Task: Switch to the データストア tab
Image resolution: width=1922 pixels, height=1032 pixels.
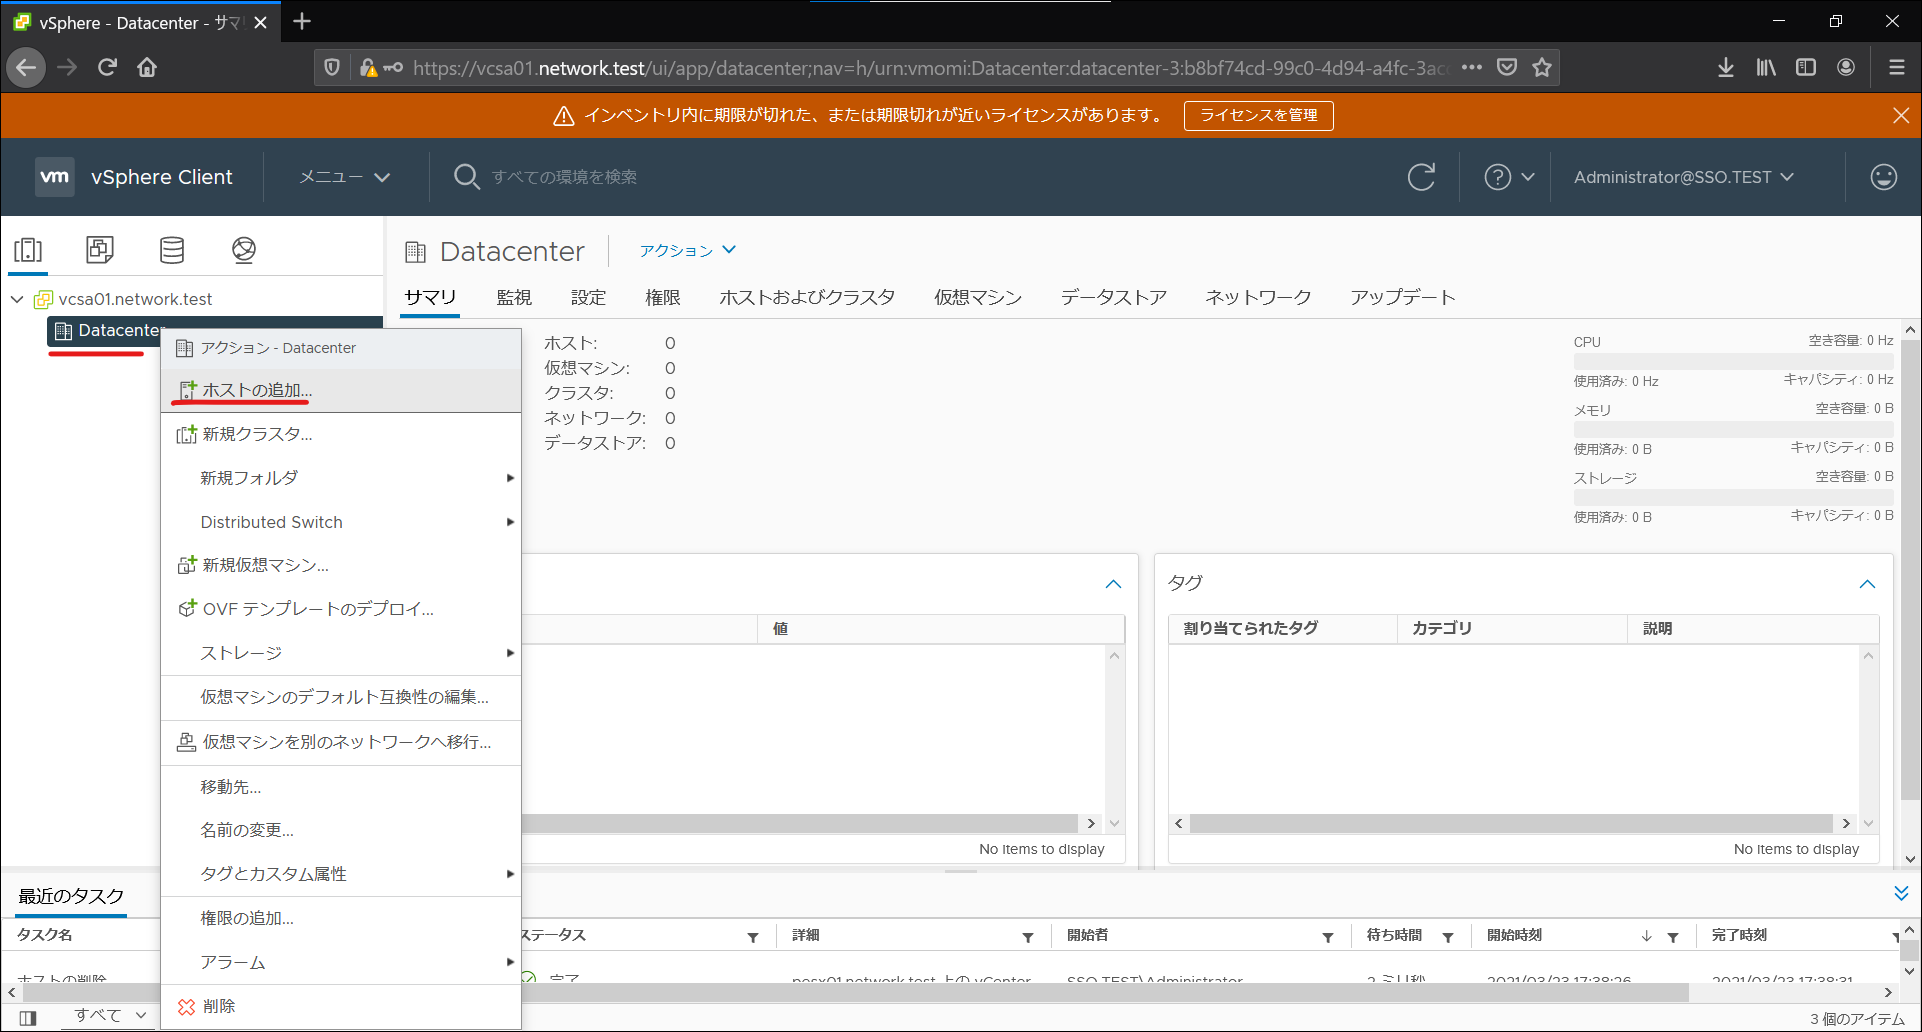Action: coord(1114,297)
